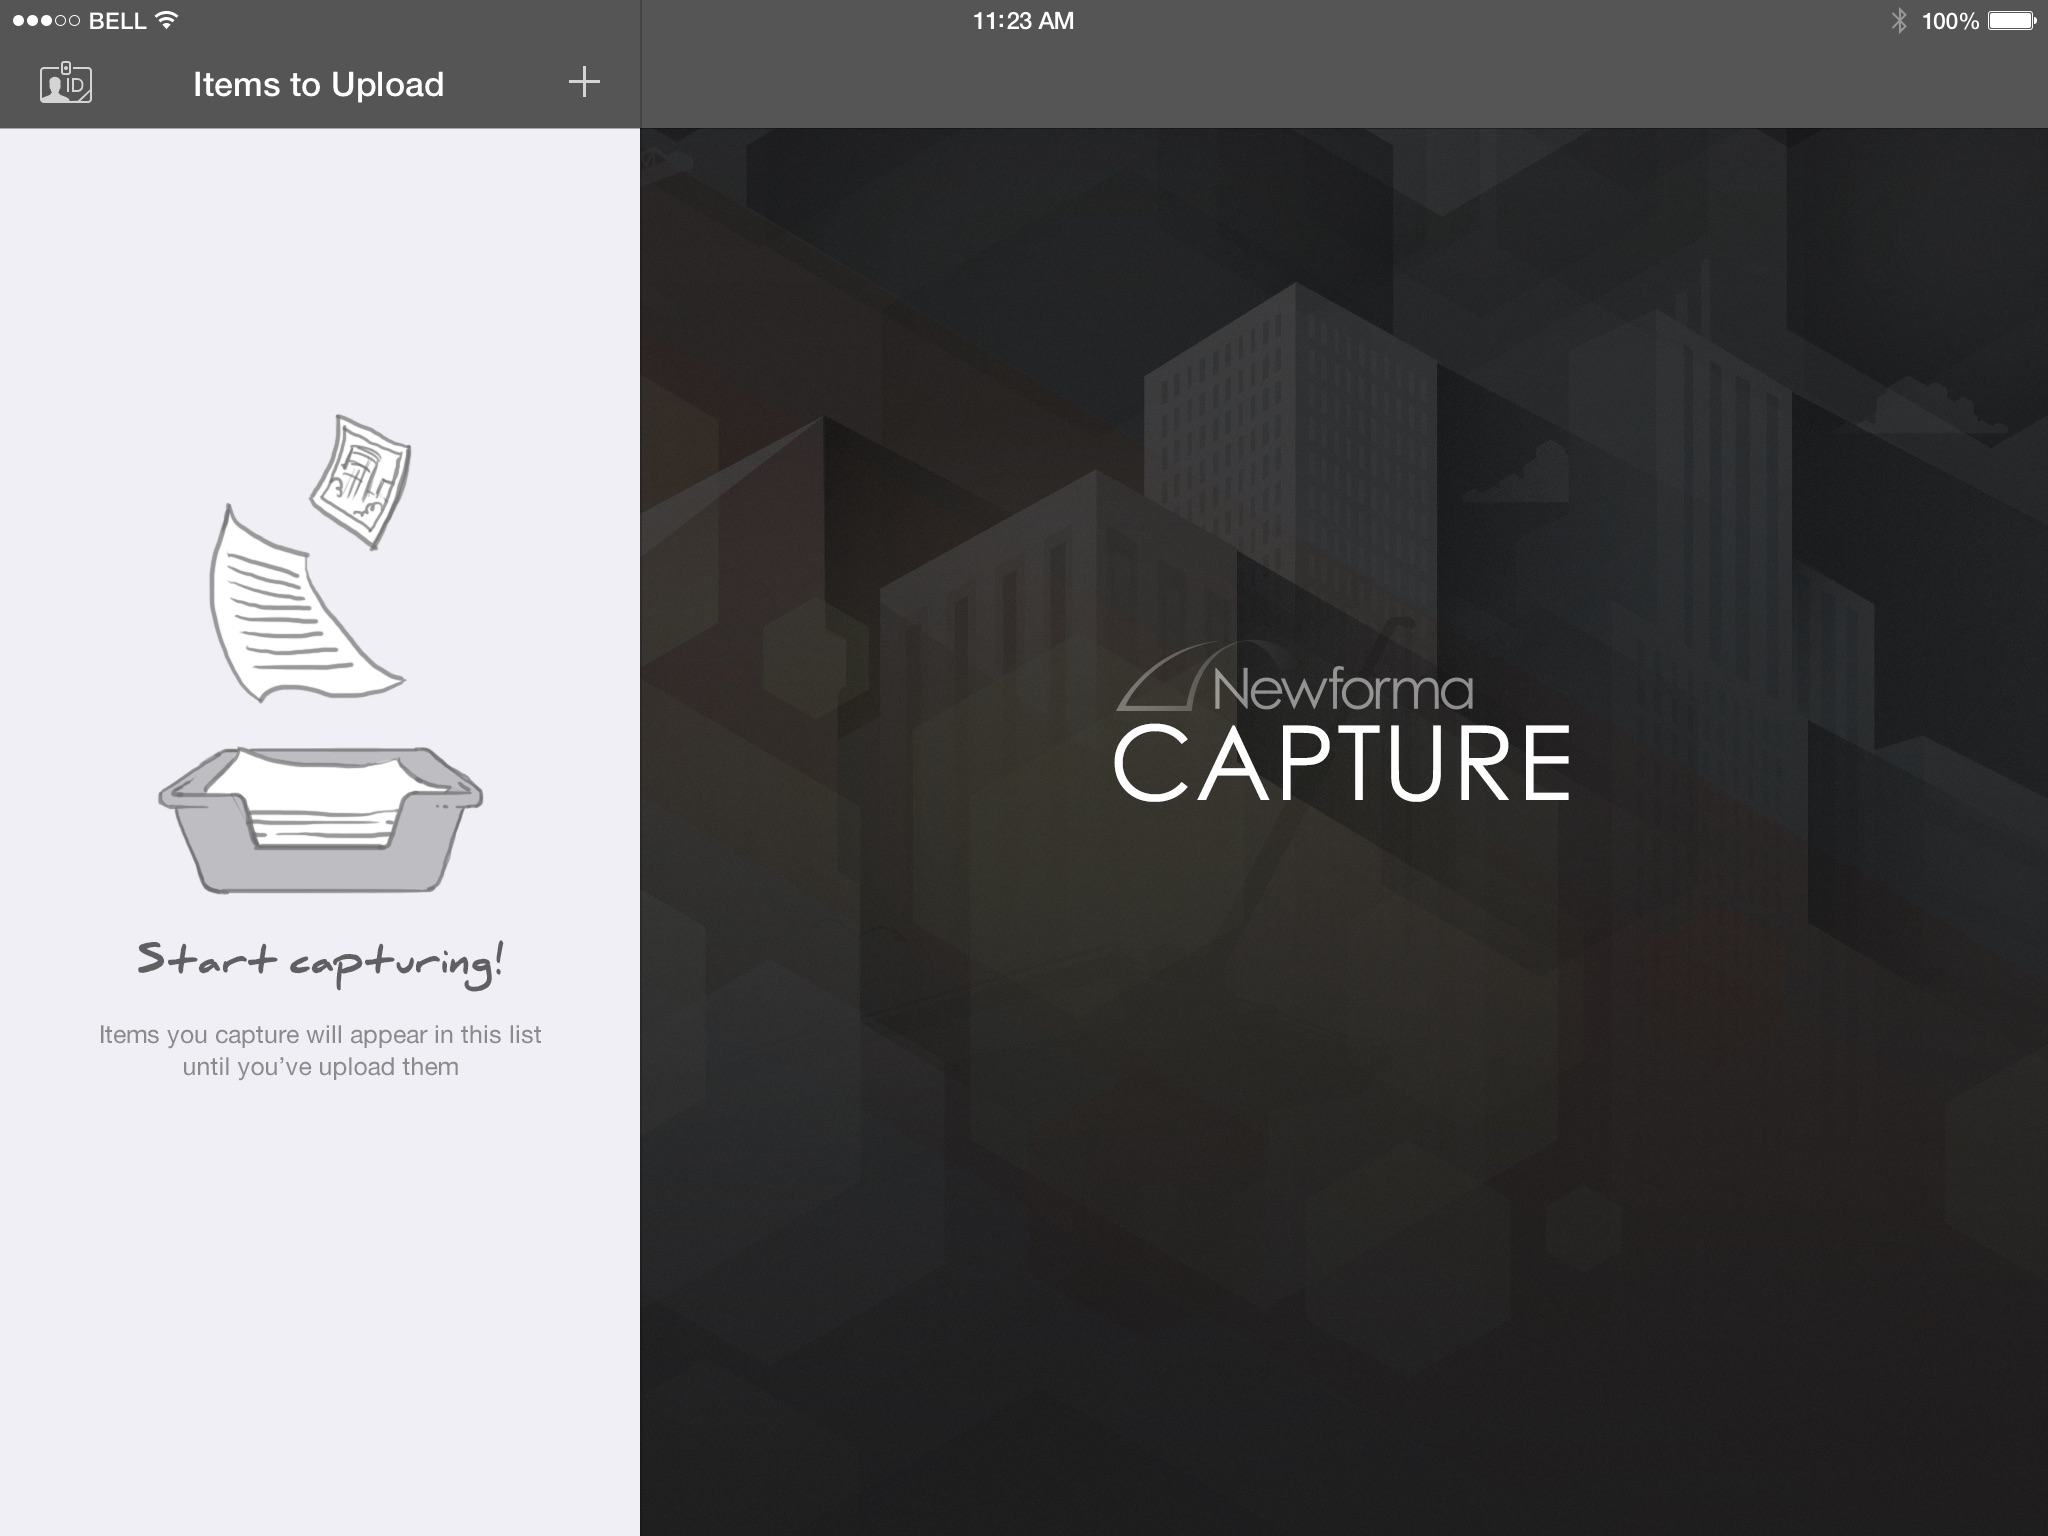The height and width of the screenshot is (1536, 2048).
Task: Tap the 11:23 AM clock
Action: (x=1023, y=21)
